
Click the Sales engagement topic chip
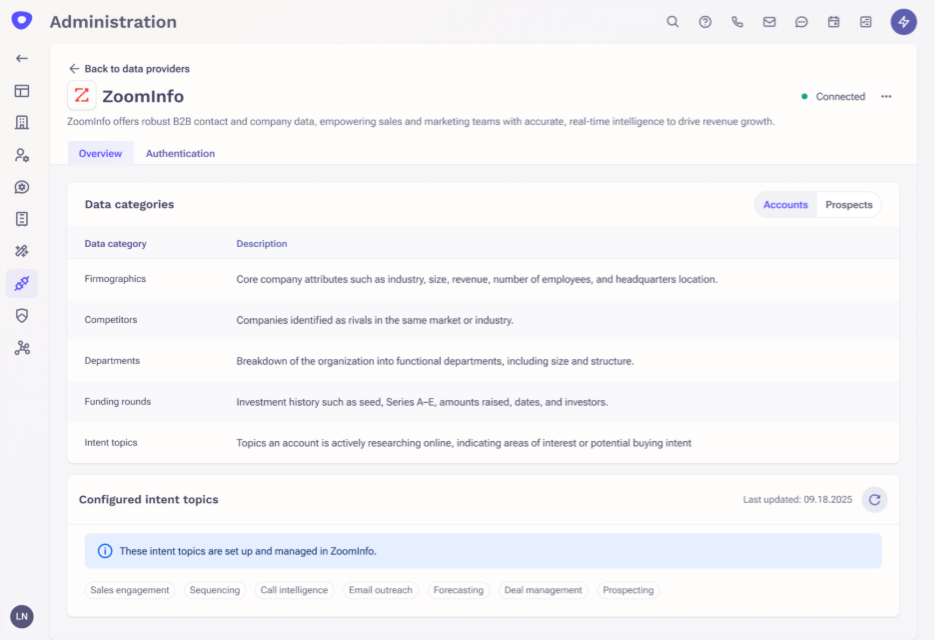click(x=130, y=590)
